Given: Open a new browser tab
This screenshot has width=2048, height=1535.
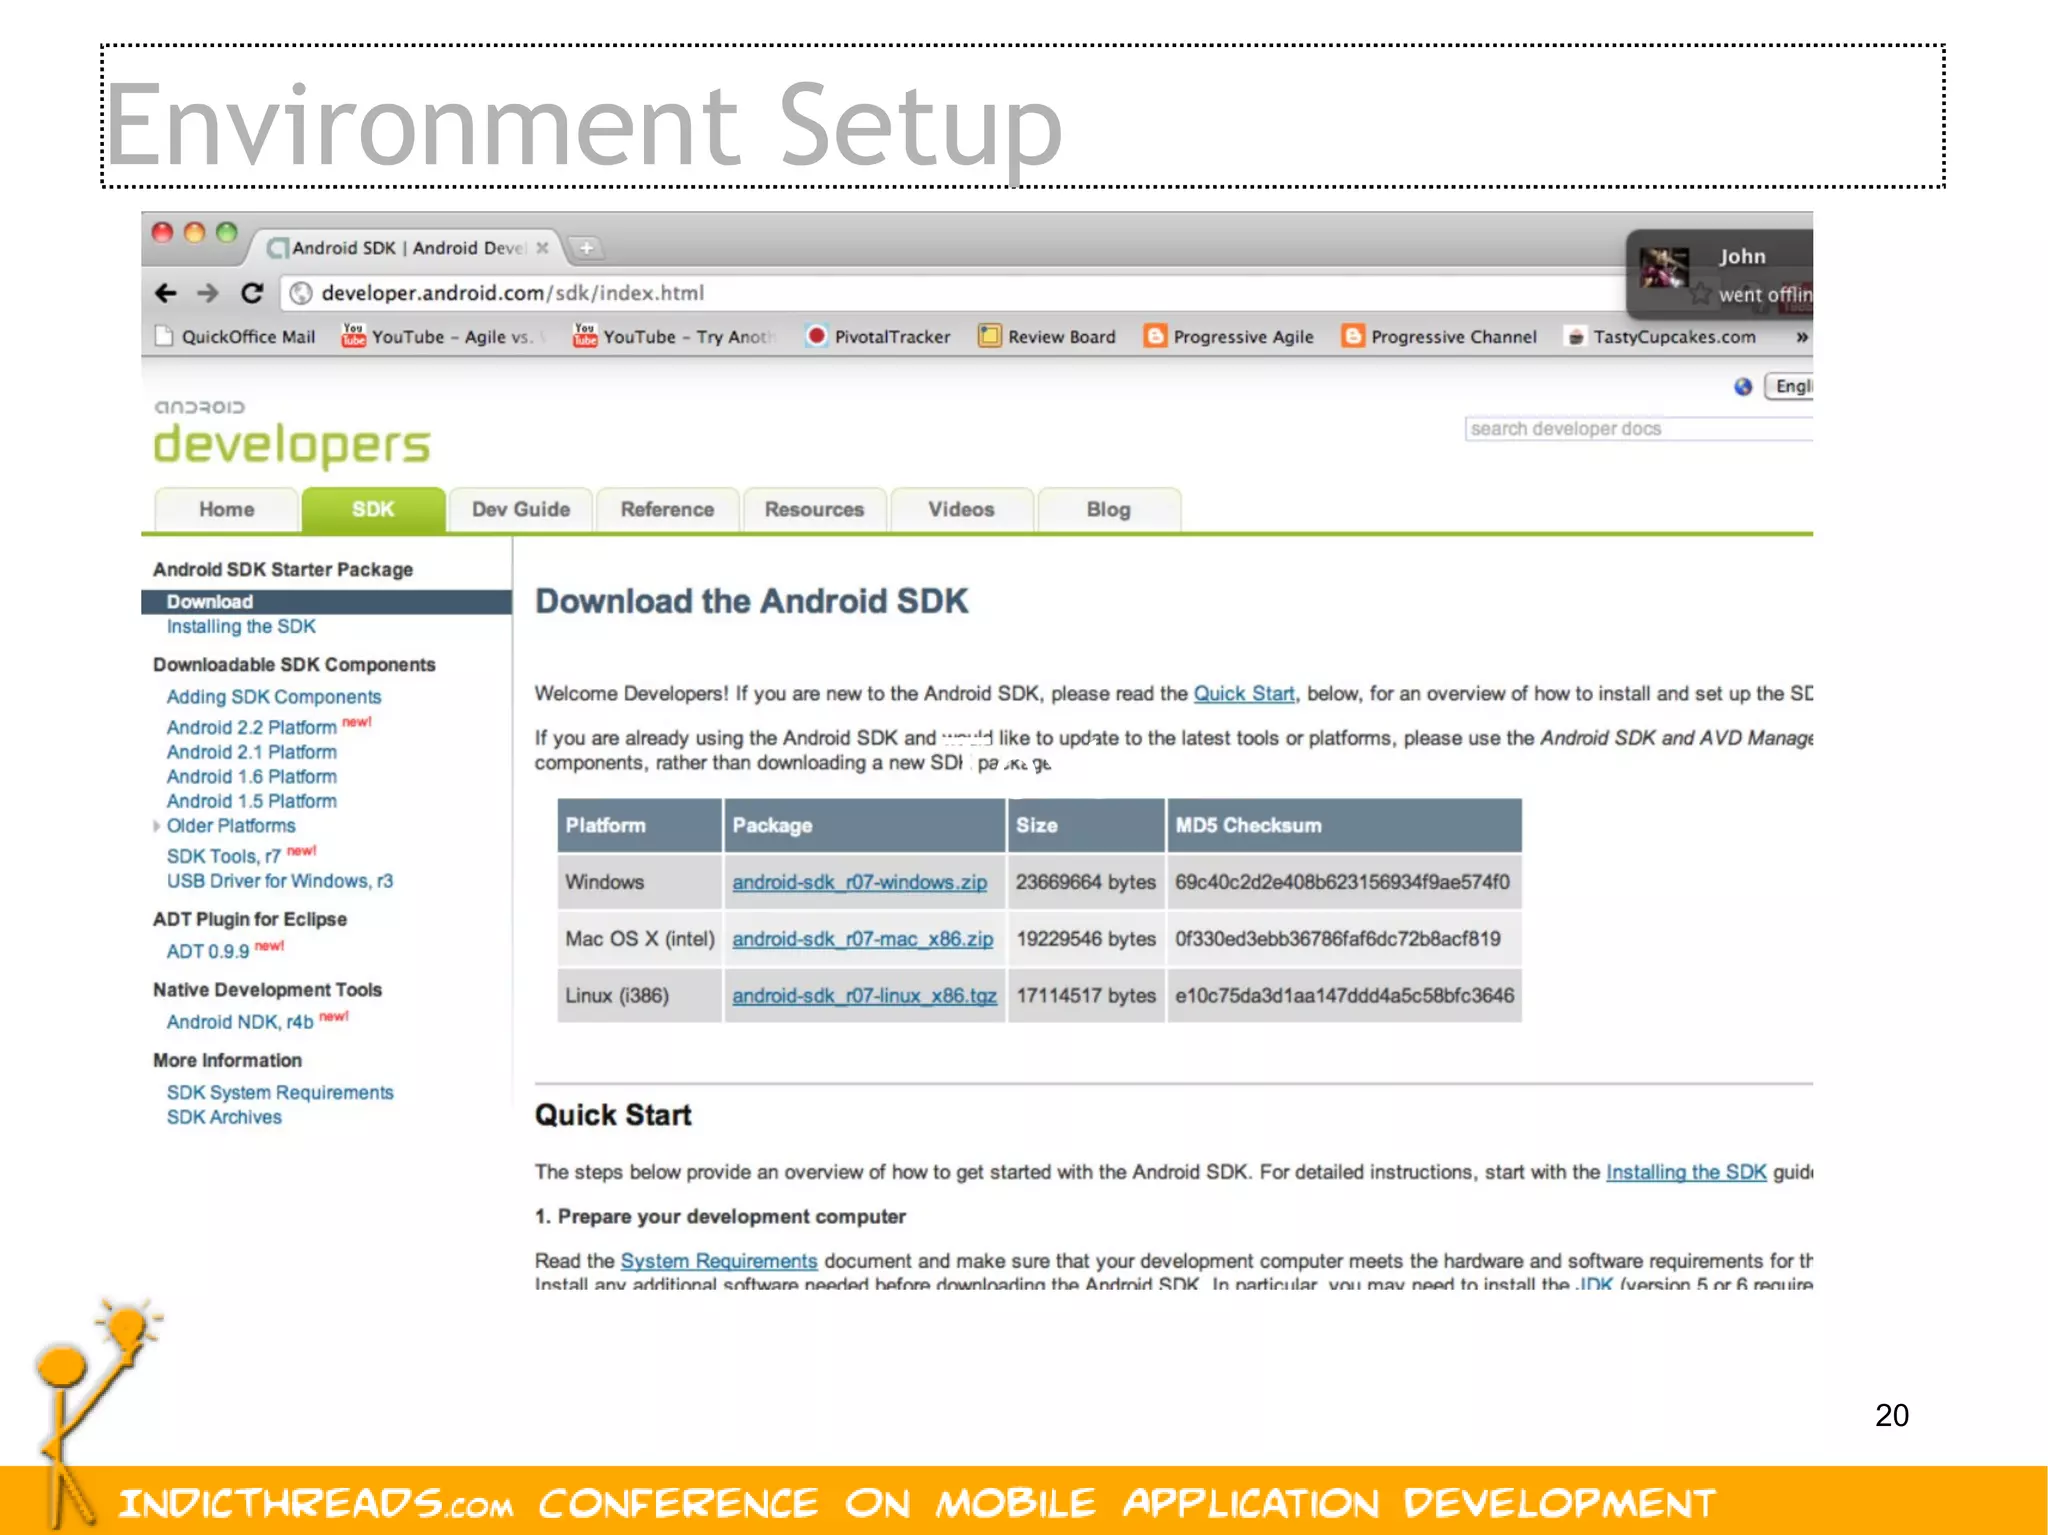Looking at the screenshot, I should pyautogui.click(x=587, y=248).
